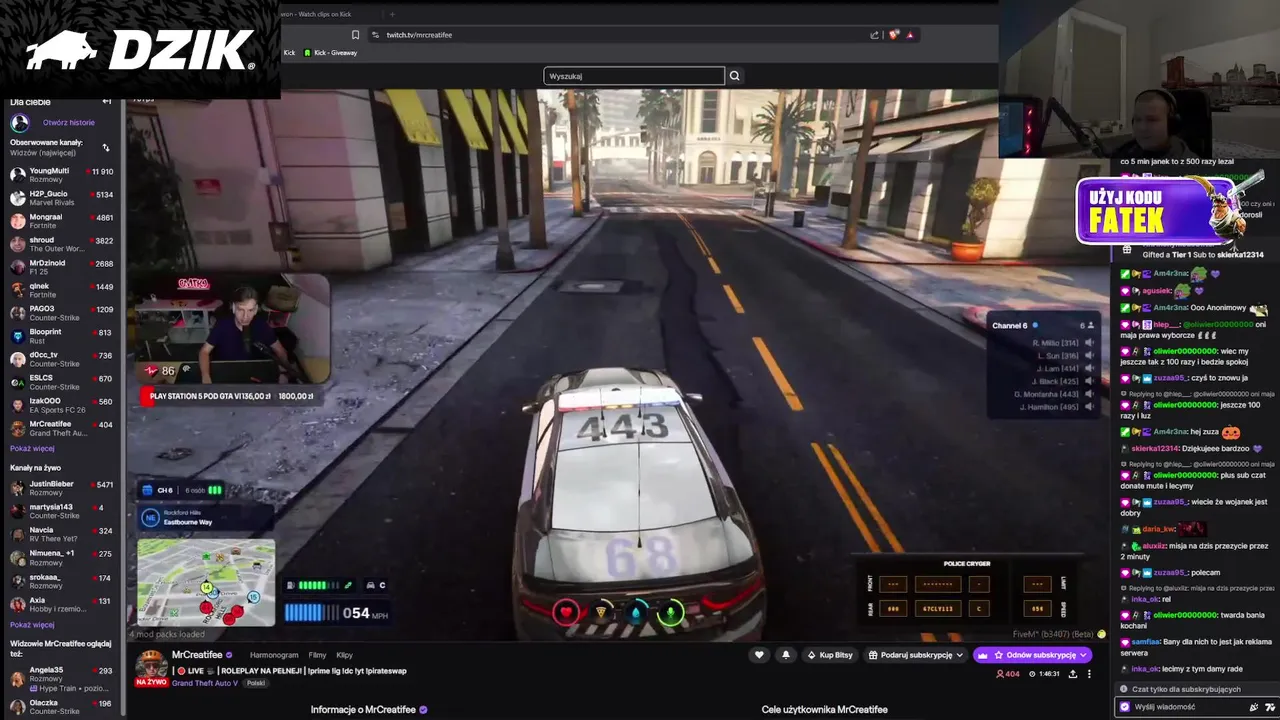
Task: Open the three-dot more options menu
Action: click(1089, 674)
